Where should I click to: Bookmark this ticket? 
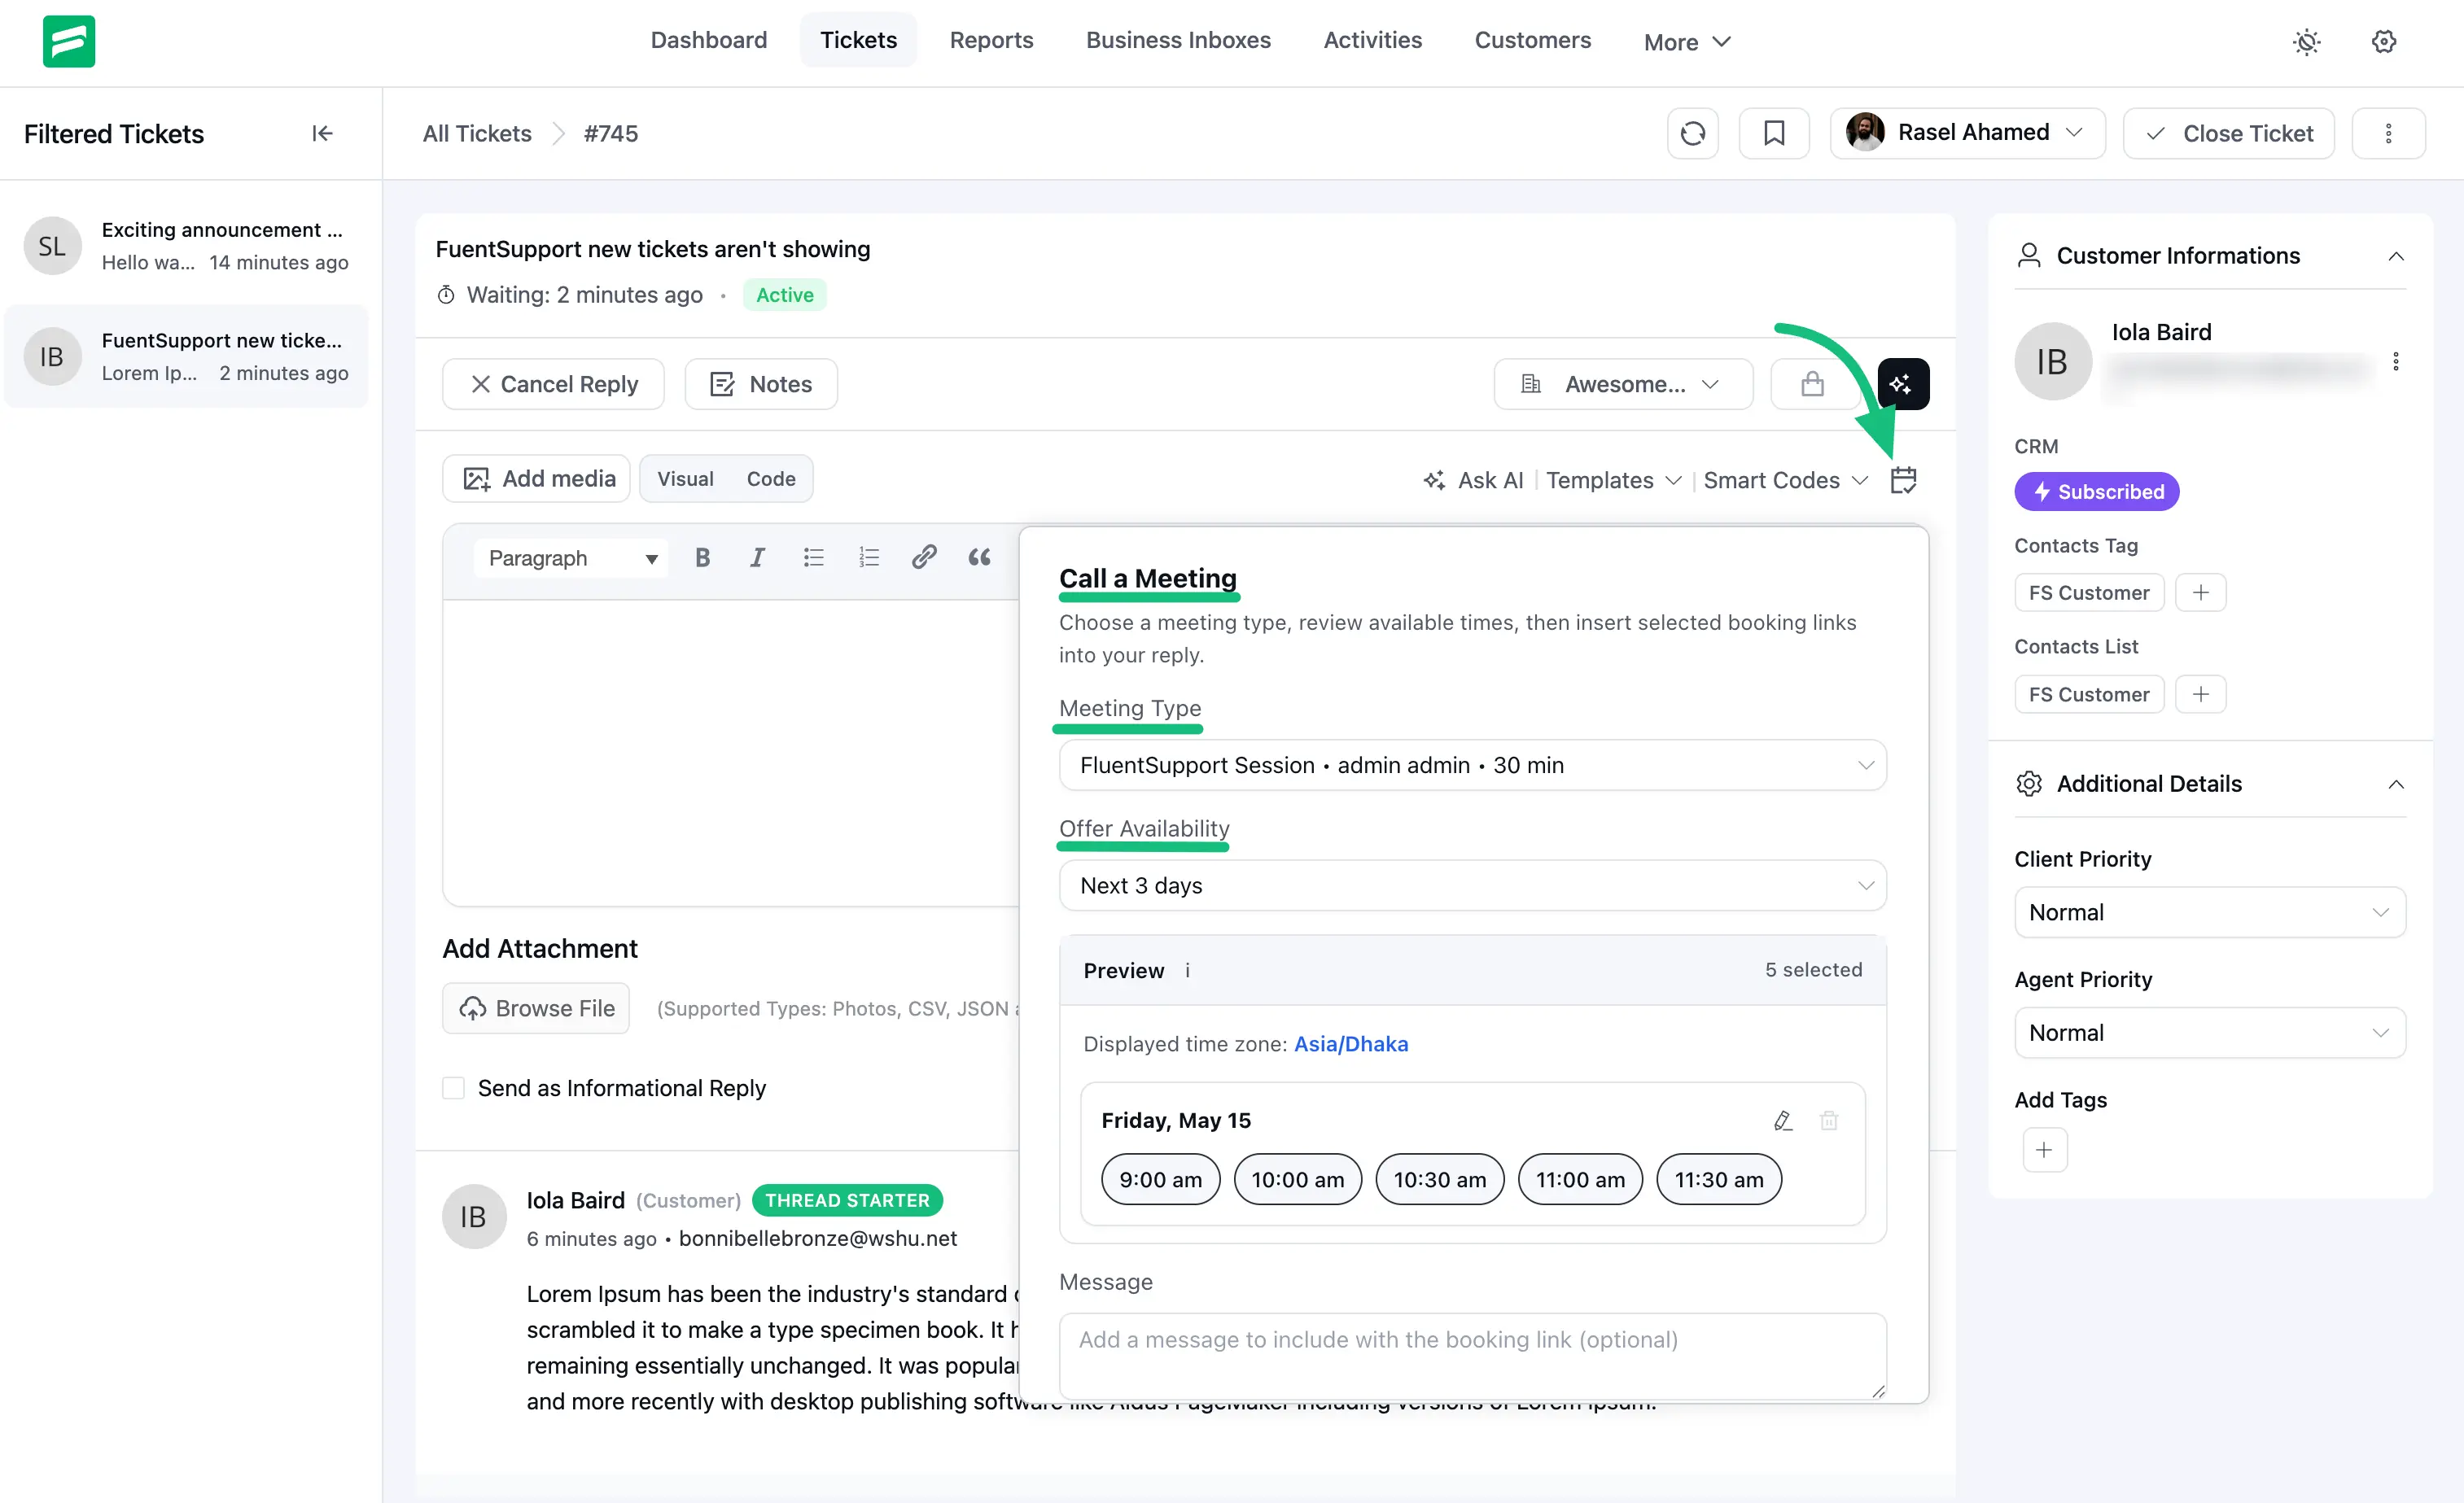click(x=1774, y=133)
